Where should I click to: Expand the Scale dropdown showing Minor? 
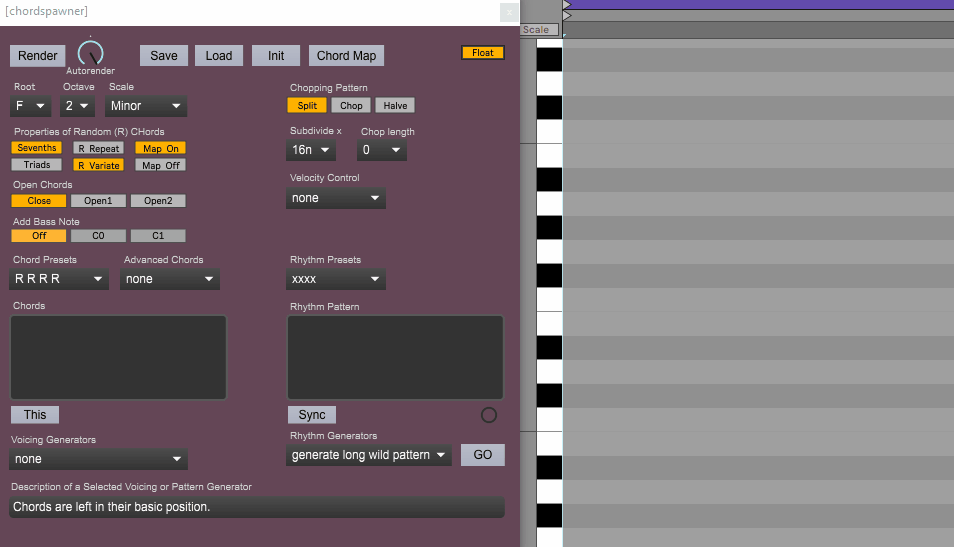(x=146, y=106)
